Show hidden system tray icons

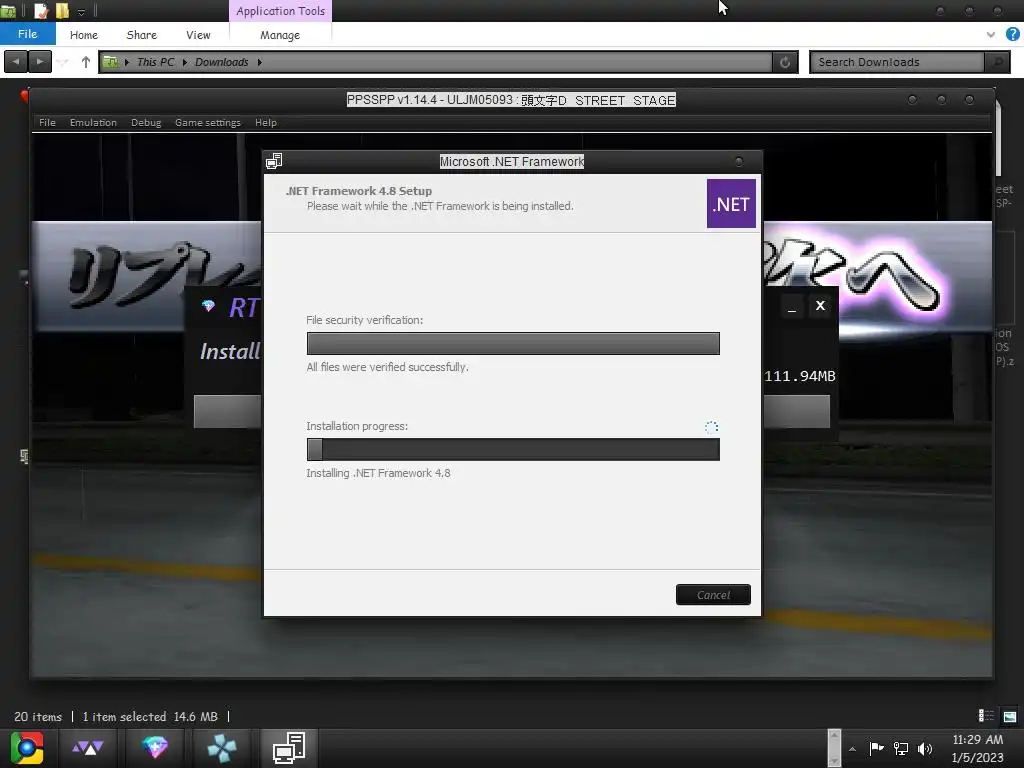pyautogui.click(x=852, y=749)
